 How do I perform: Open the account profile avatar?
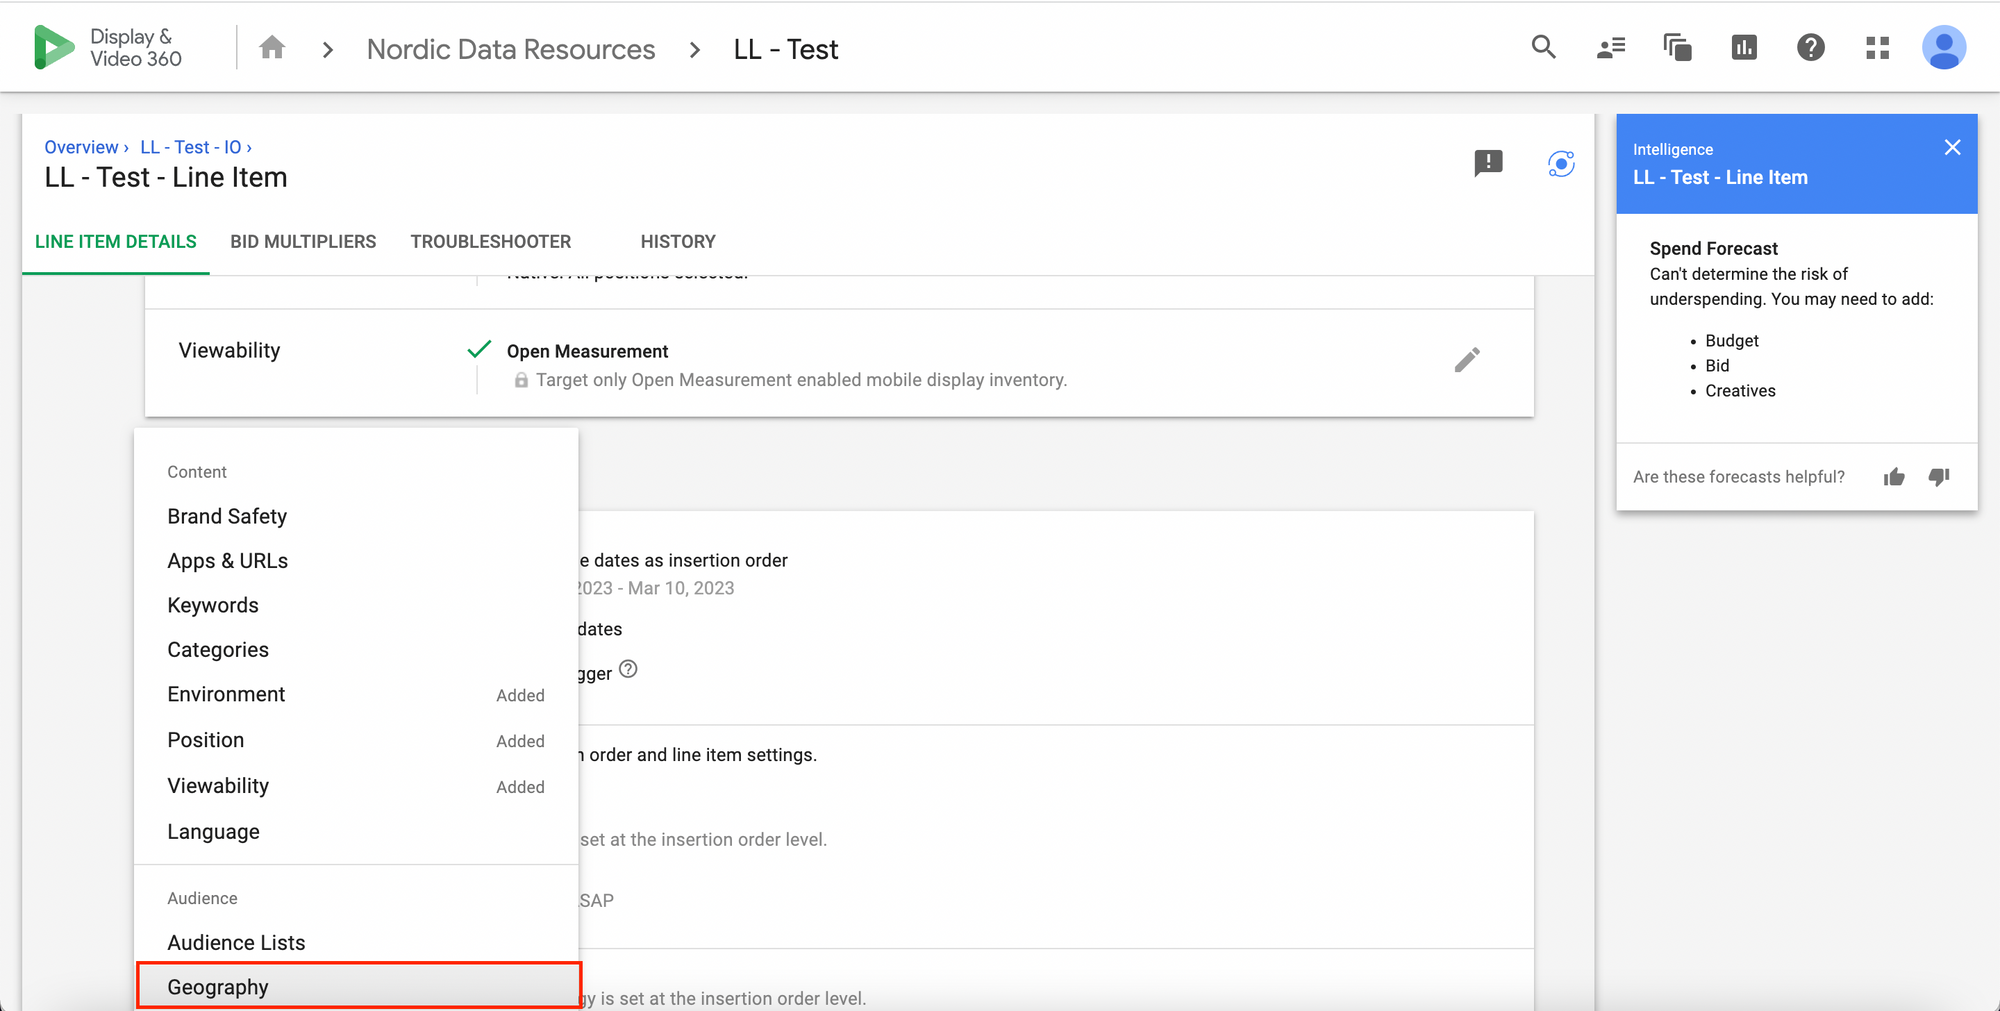click(1944, 47)
